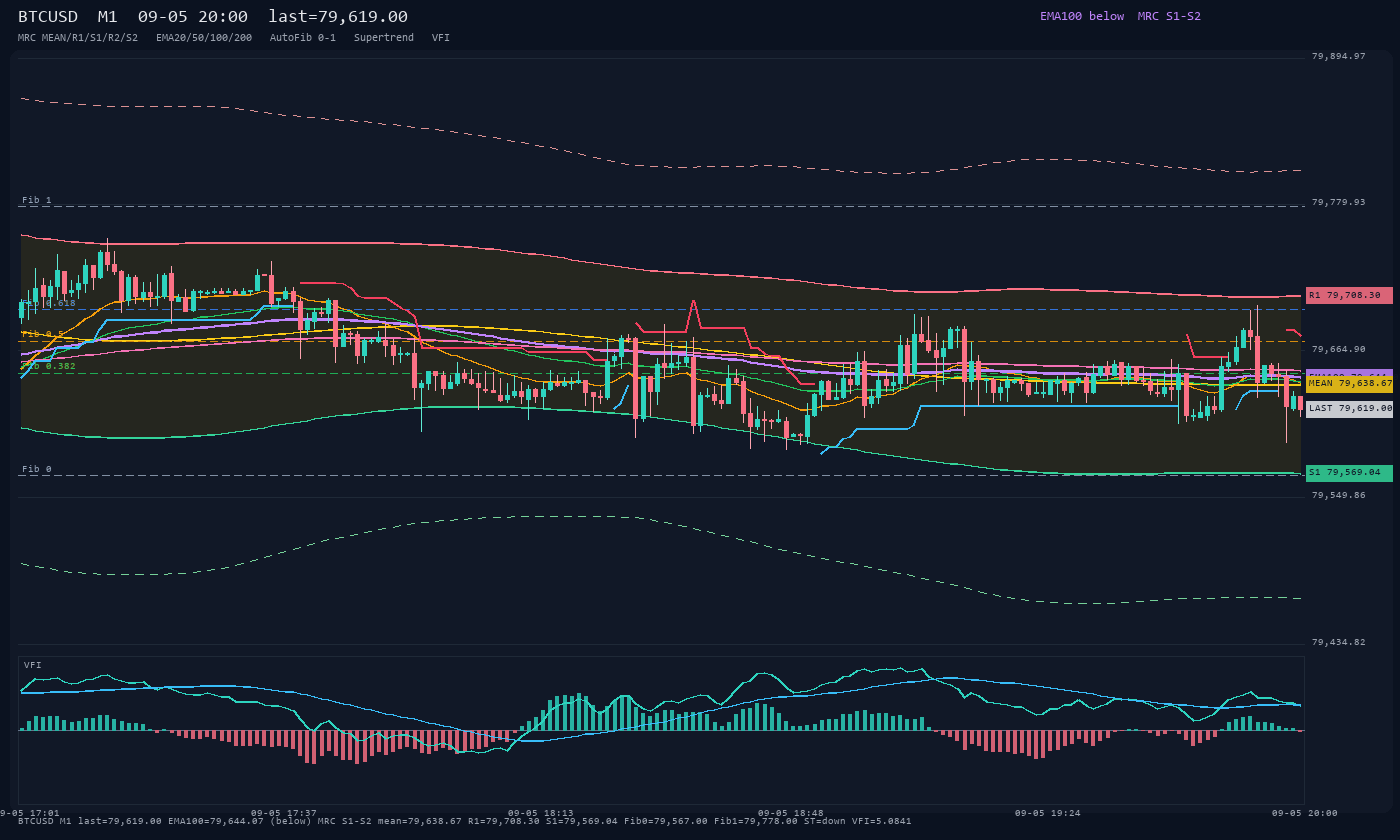Click the 79,549.86 price axis label

[1338, 495]
